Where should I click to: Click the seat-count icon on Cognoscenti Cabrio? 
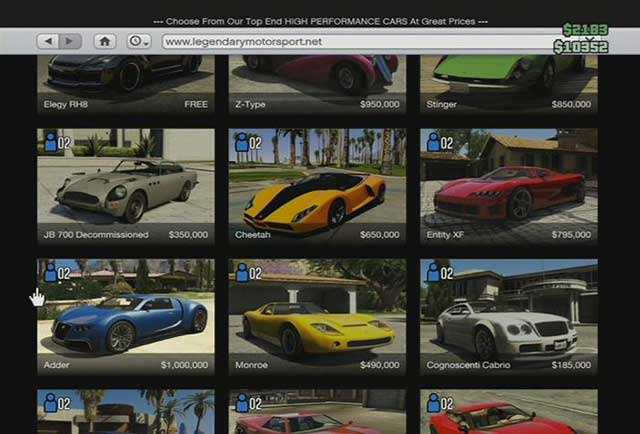tap(440, 273)
